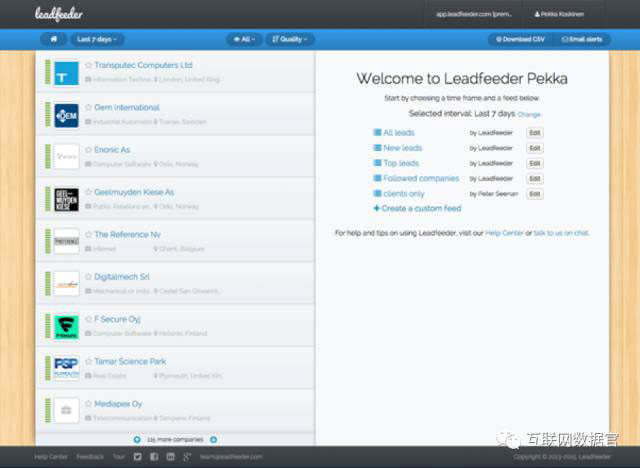Image resolution: width=640 pixels, height=468 pixels.
Task: Click the Leadfeeder logo
Action: pos(59,14)
